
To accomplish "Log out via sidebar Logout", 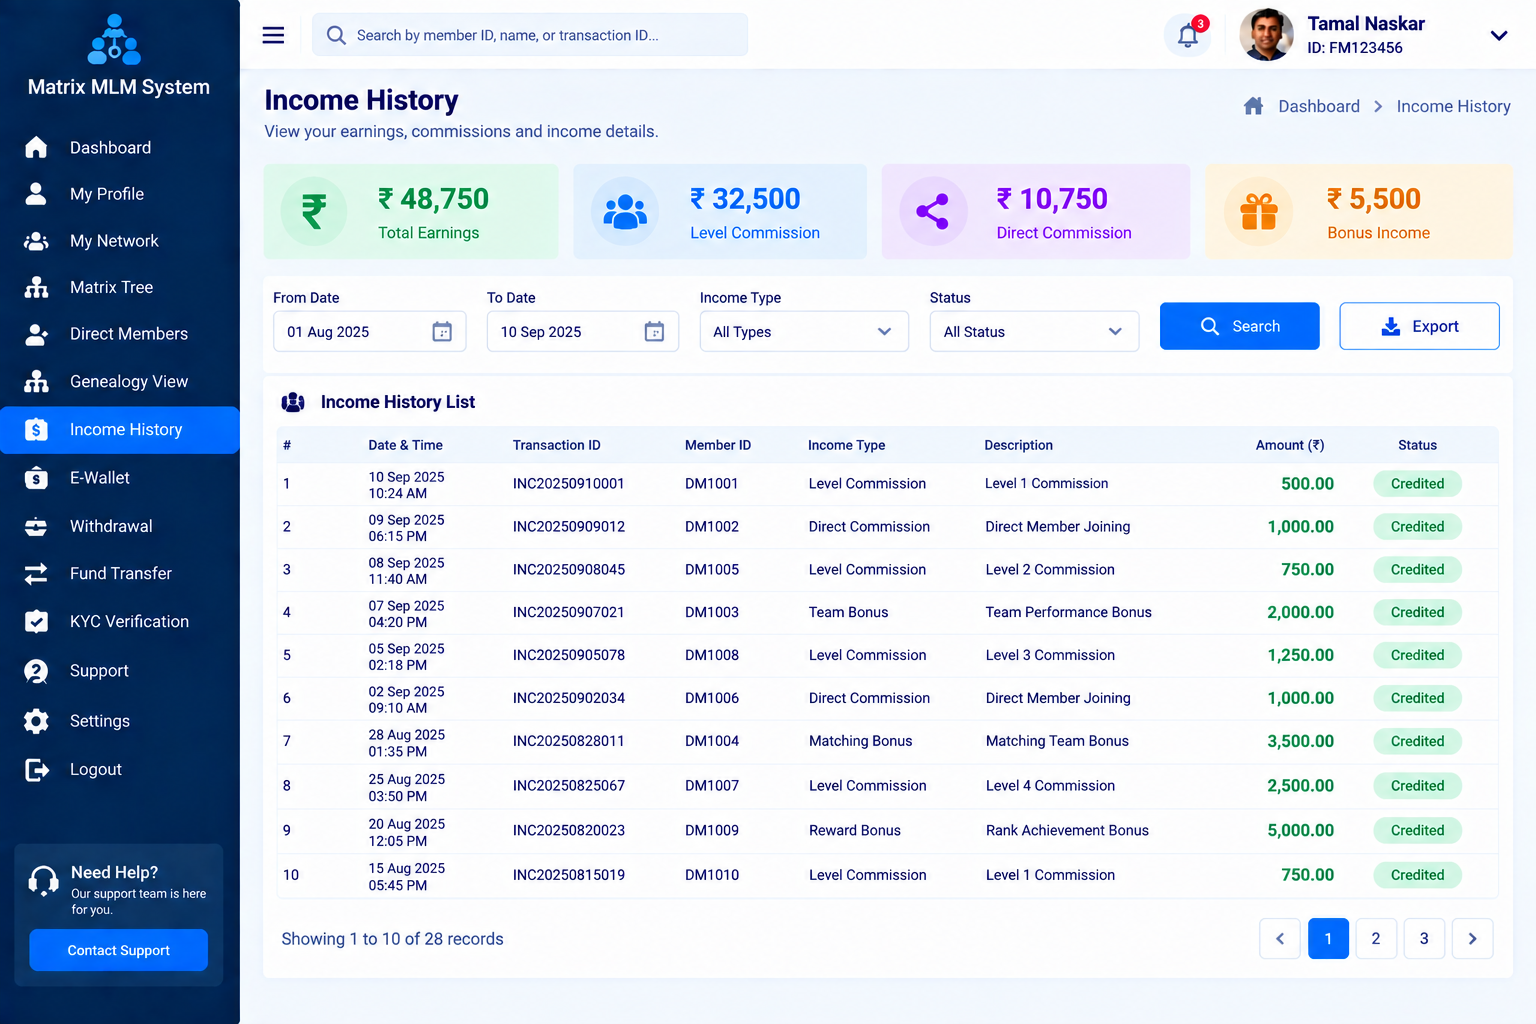I will pyautogui.click(x=120, y=770).
